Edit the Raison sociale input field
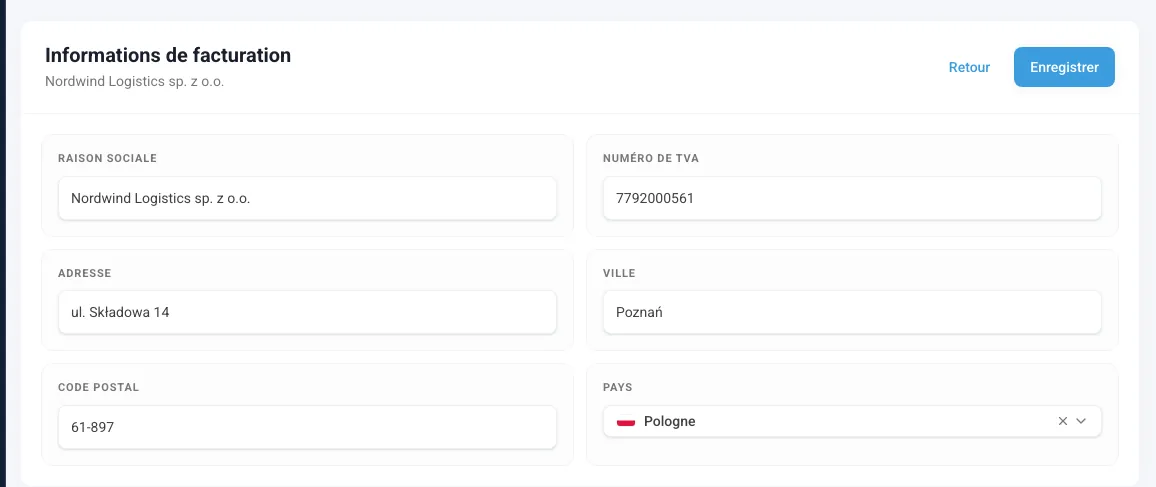1156x487 pixels. [307, 197]
